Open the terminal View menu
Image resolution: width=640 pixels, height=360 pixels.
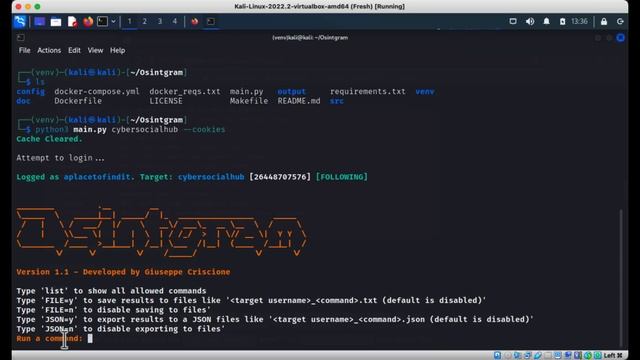pyautogui.click(x=95, y=50)
